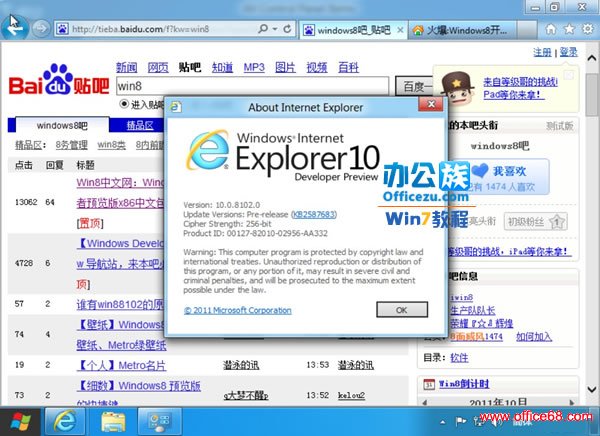
Task: Click q大梦不醒p author link
Action: 246,395
